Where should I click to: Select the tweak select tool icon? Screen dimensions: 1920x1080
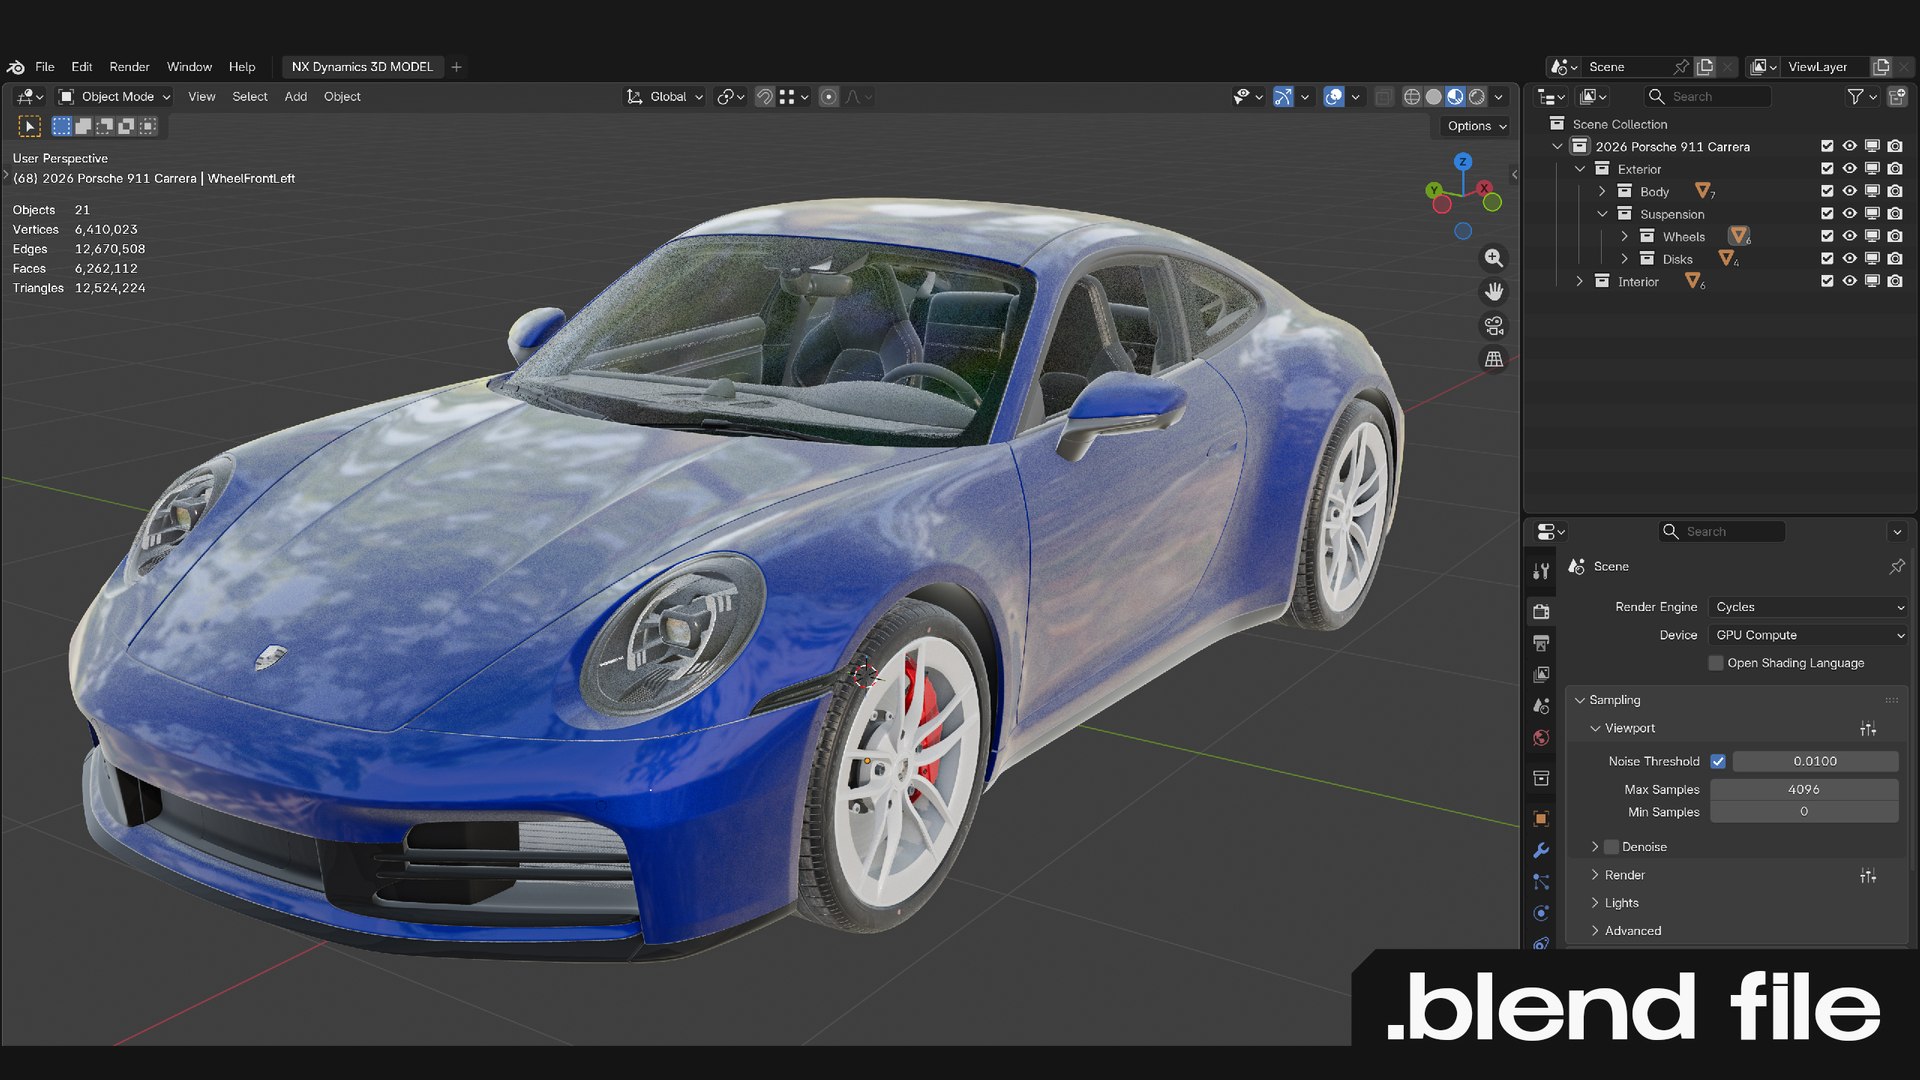(x=30, y=126)
